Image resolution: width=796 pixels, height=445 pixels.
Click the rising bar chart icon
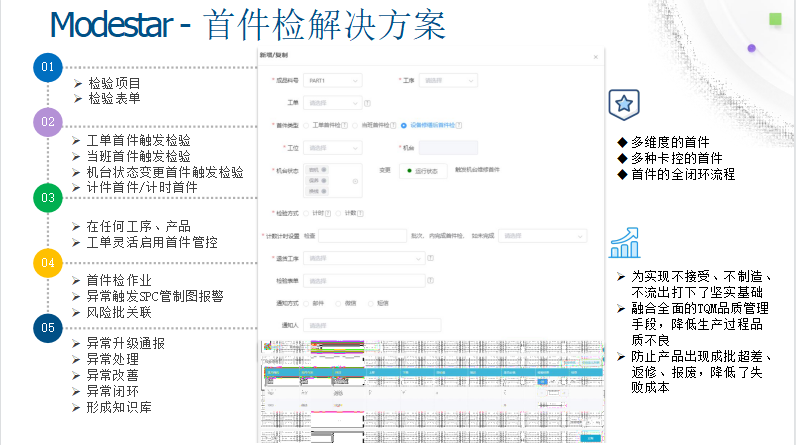624,243
